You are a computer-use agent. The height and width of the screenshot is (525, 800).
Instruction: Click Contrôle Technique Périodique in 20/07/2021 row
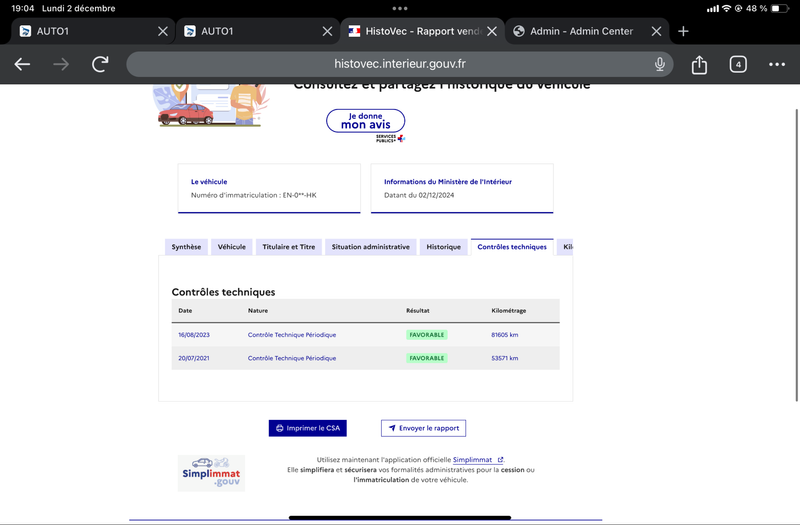pyautogui.click(x=292, y=358)
